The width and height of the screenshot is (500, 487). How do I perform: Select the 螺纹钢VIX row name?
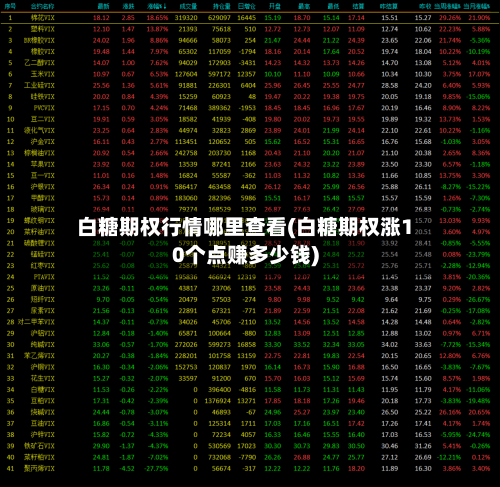[x=39, y=221]
